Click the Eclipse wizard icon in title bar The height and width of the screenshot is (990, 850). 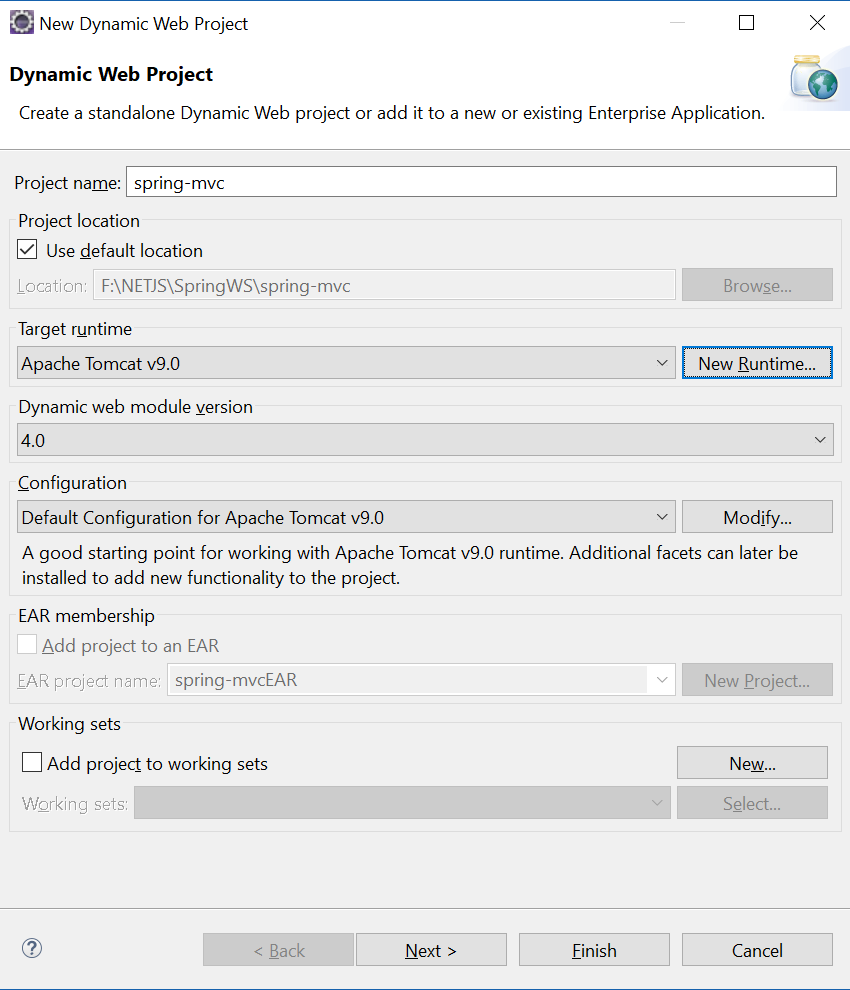[21, 21]
